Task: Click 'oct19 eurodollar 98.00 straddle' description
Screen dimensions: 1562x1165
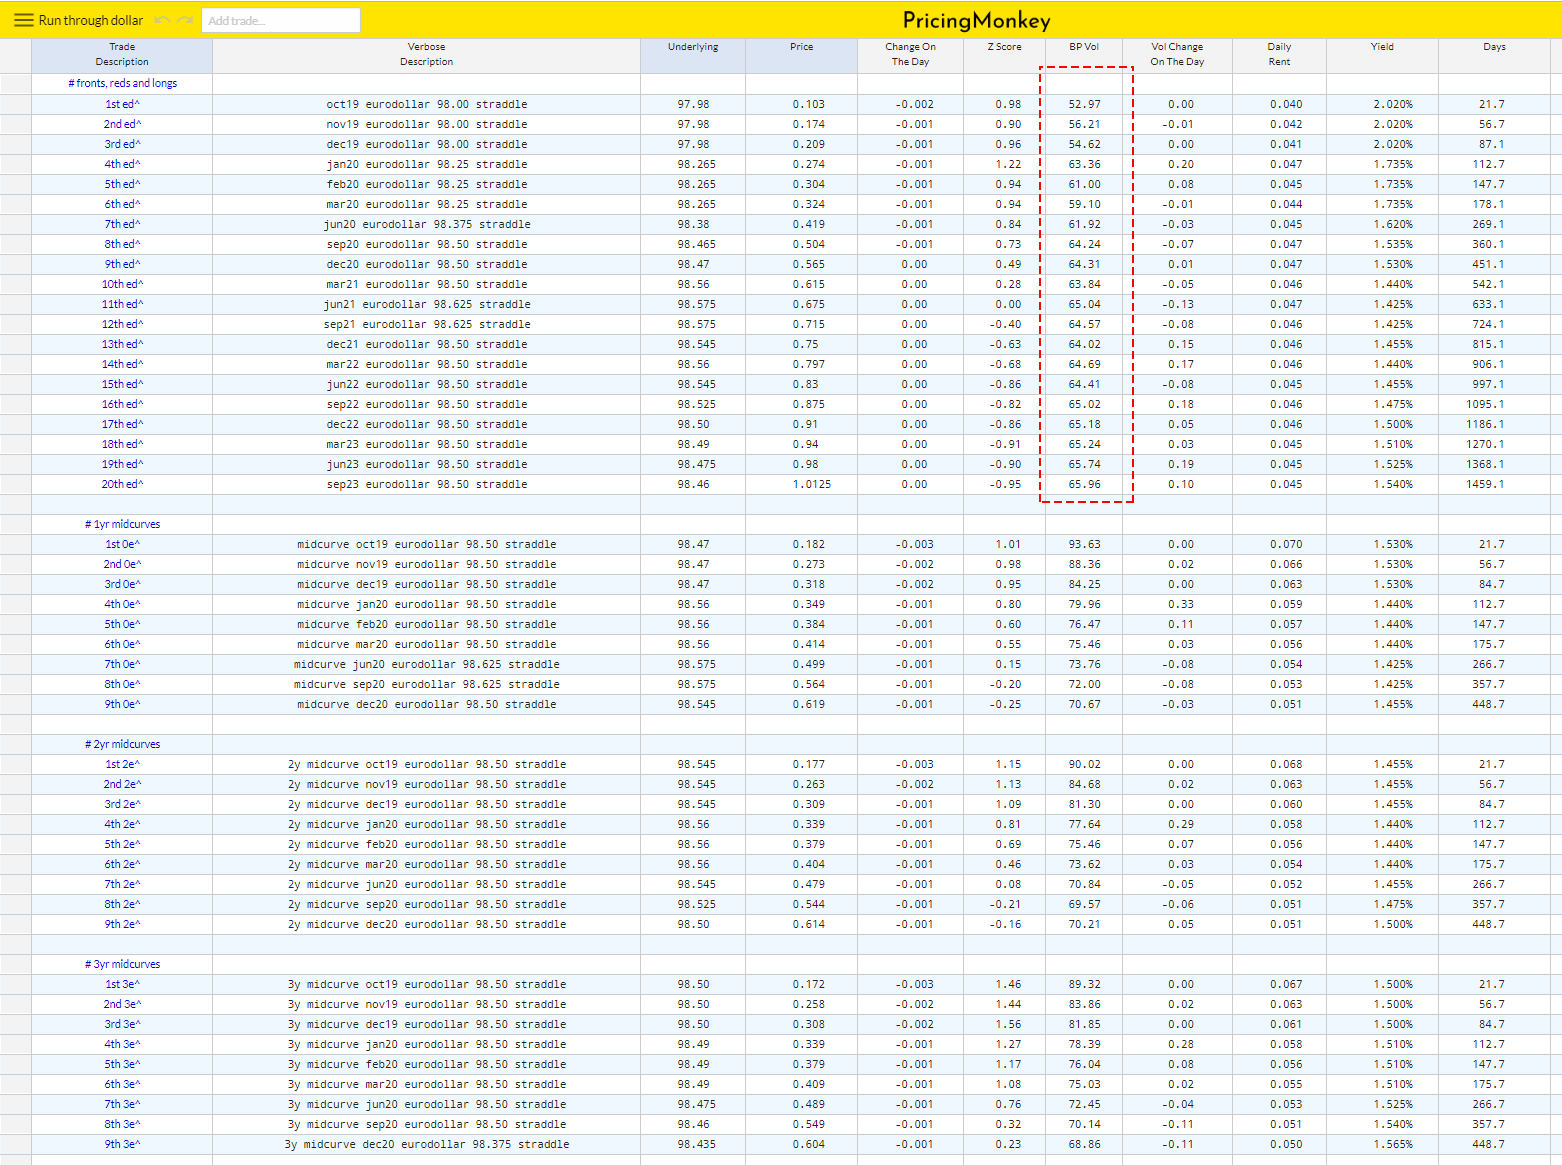Action: (x=426, y=104)
